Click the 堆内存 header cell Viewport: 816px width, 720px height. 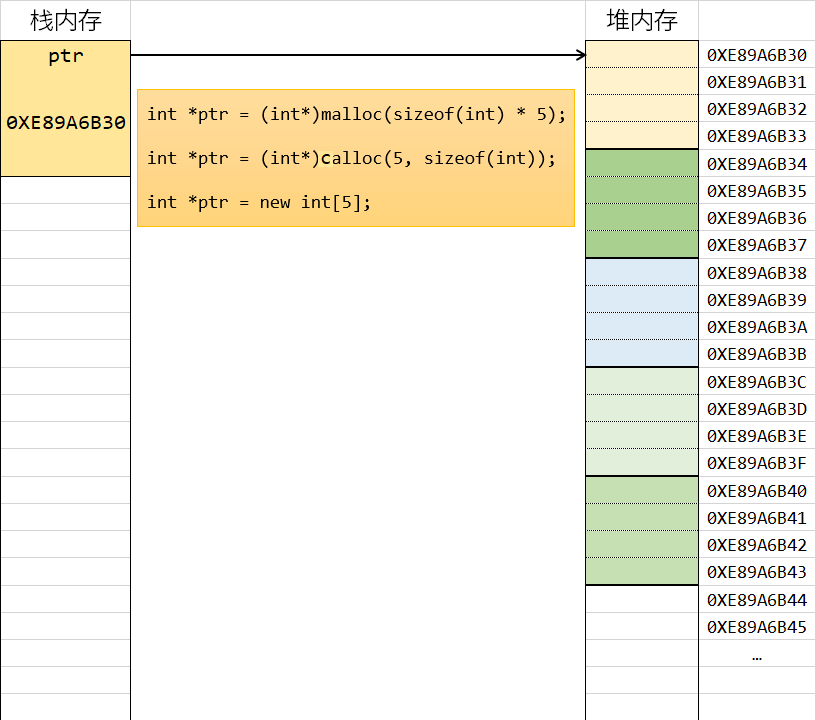[x=641, y=20]
